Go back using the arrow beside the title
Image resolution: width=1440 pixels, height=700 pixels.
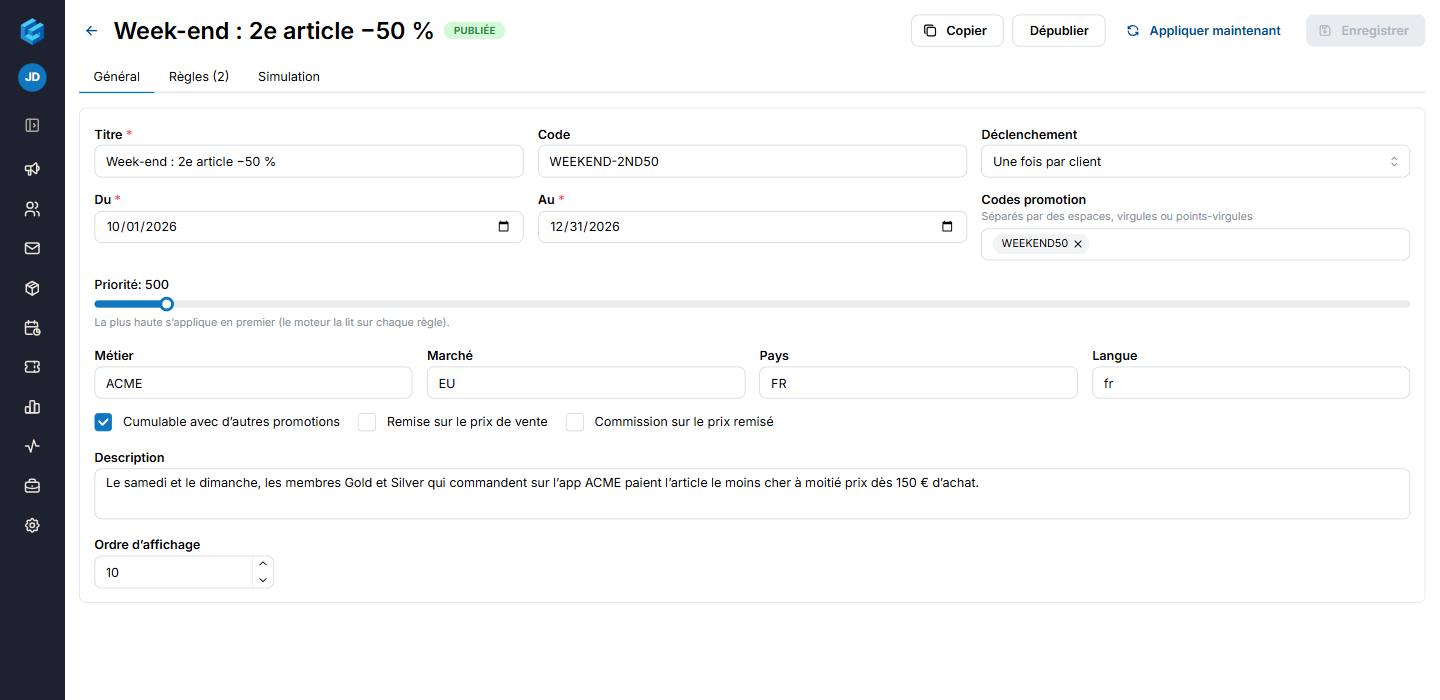(x=92, y=31)
